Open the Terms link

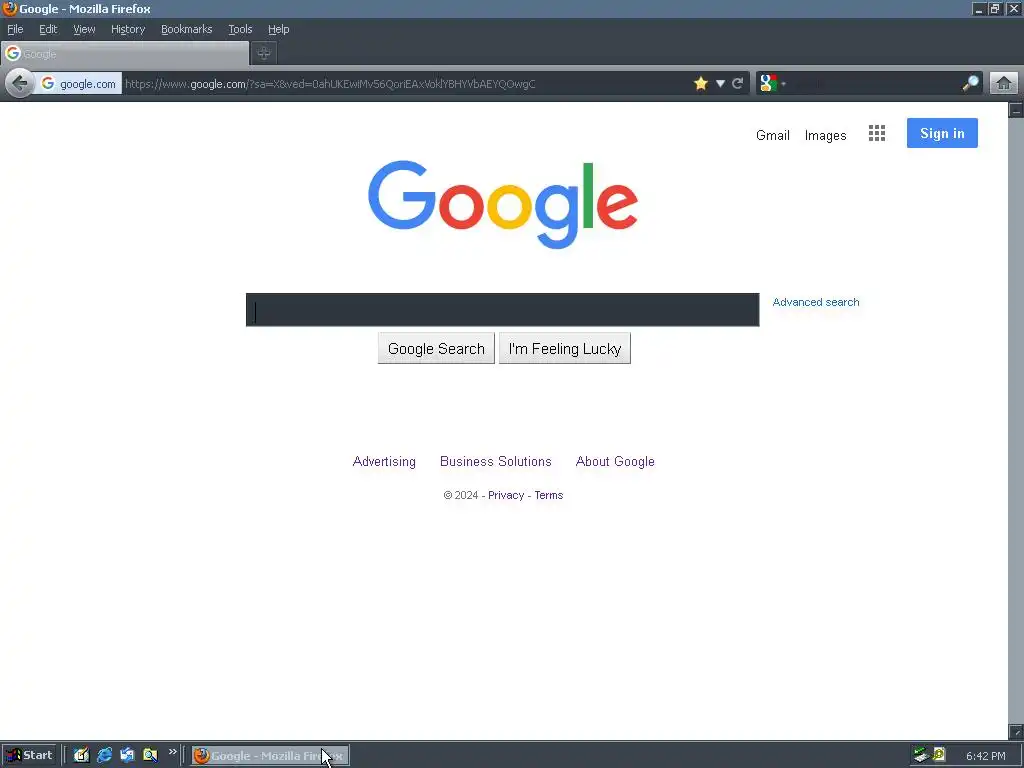549,495
